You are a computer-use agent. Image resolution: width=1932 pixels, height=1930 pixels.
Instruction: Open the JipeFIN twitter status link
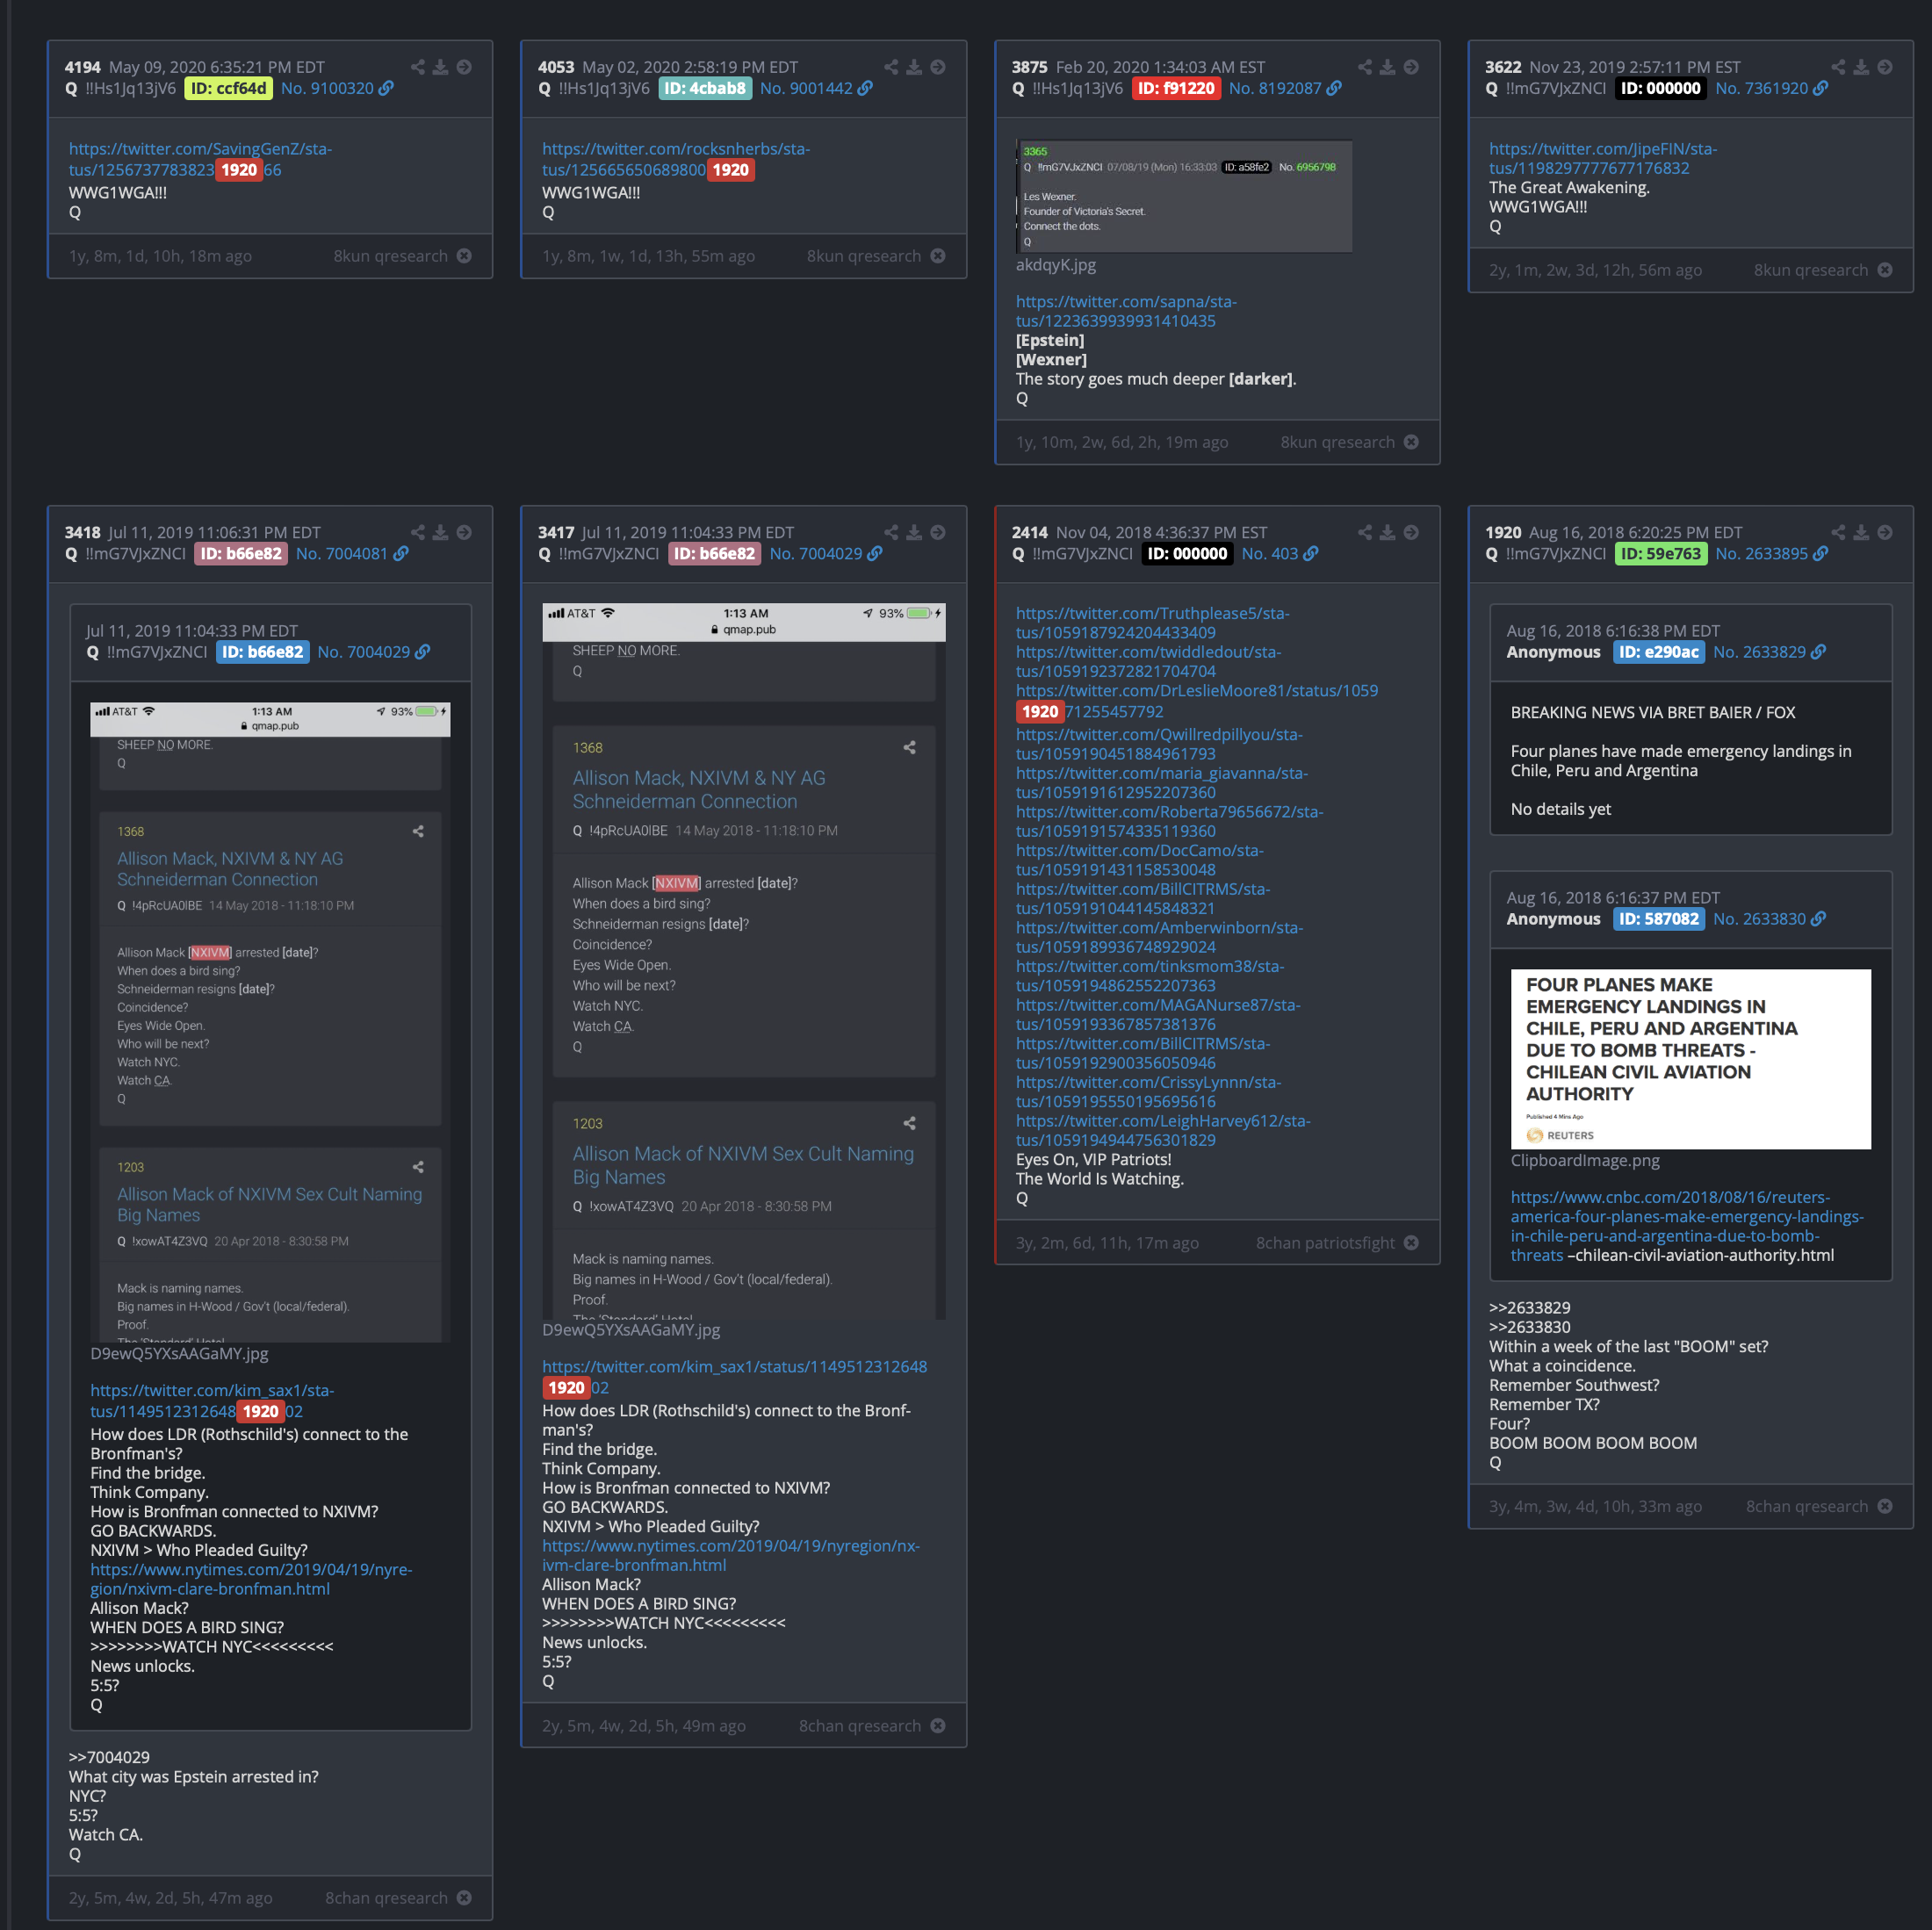coord(1603,158)
